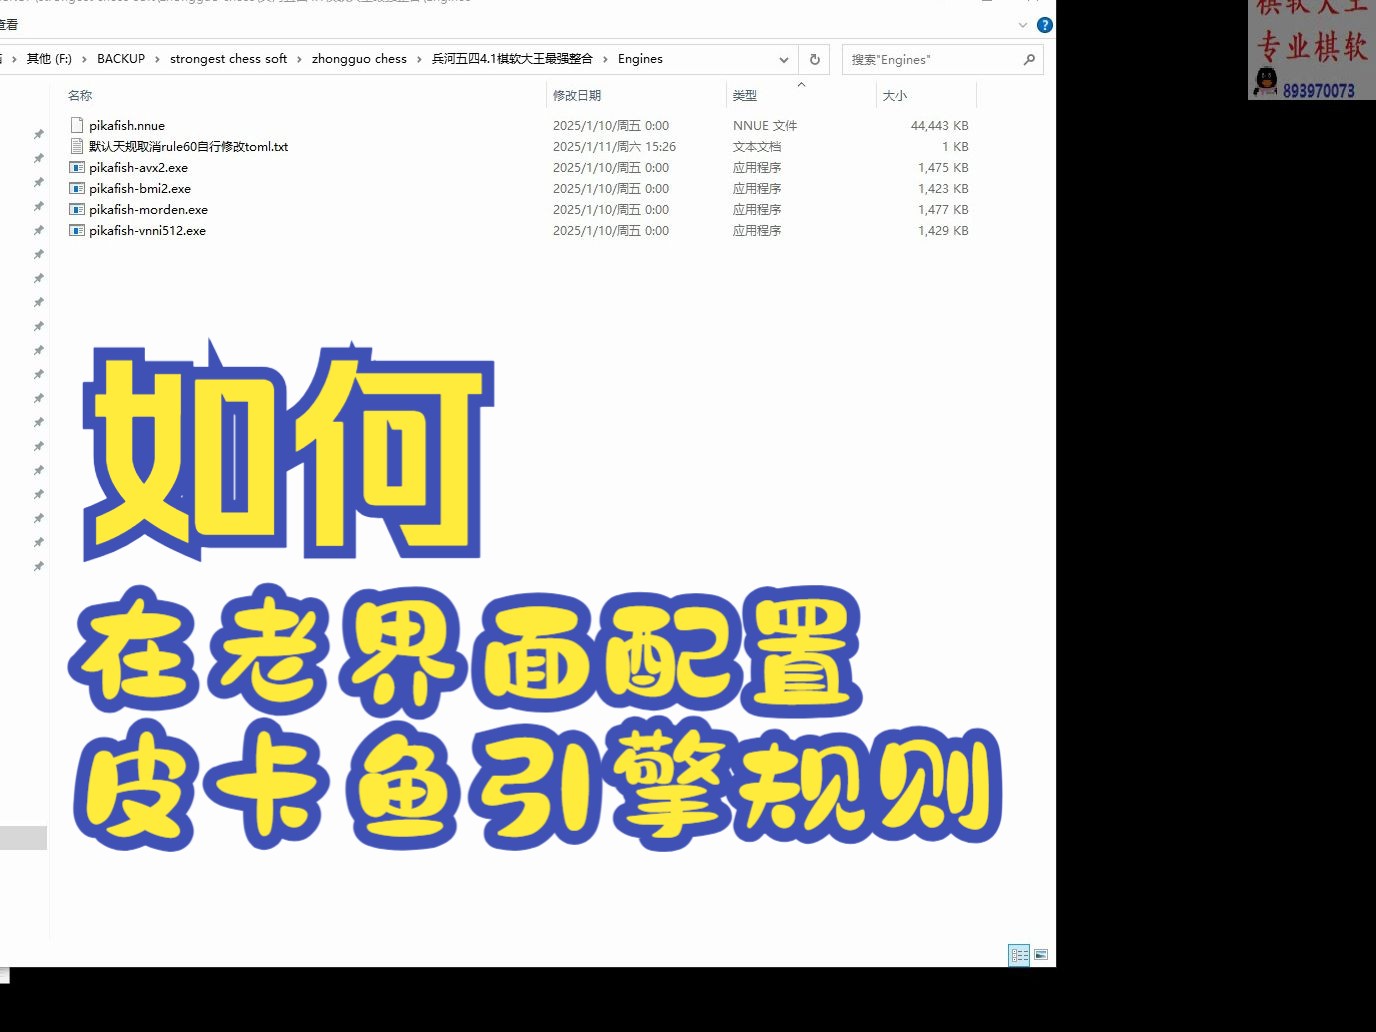Click the 1,475 KB size cell
Viewport: 1376px width, 1032px height.
943,168
